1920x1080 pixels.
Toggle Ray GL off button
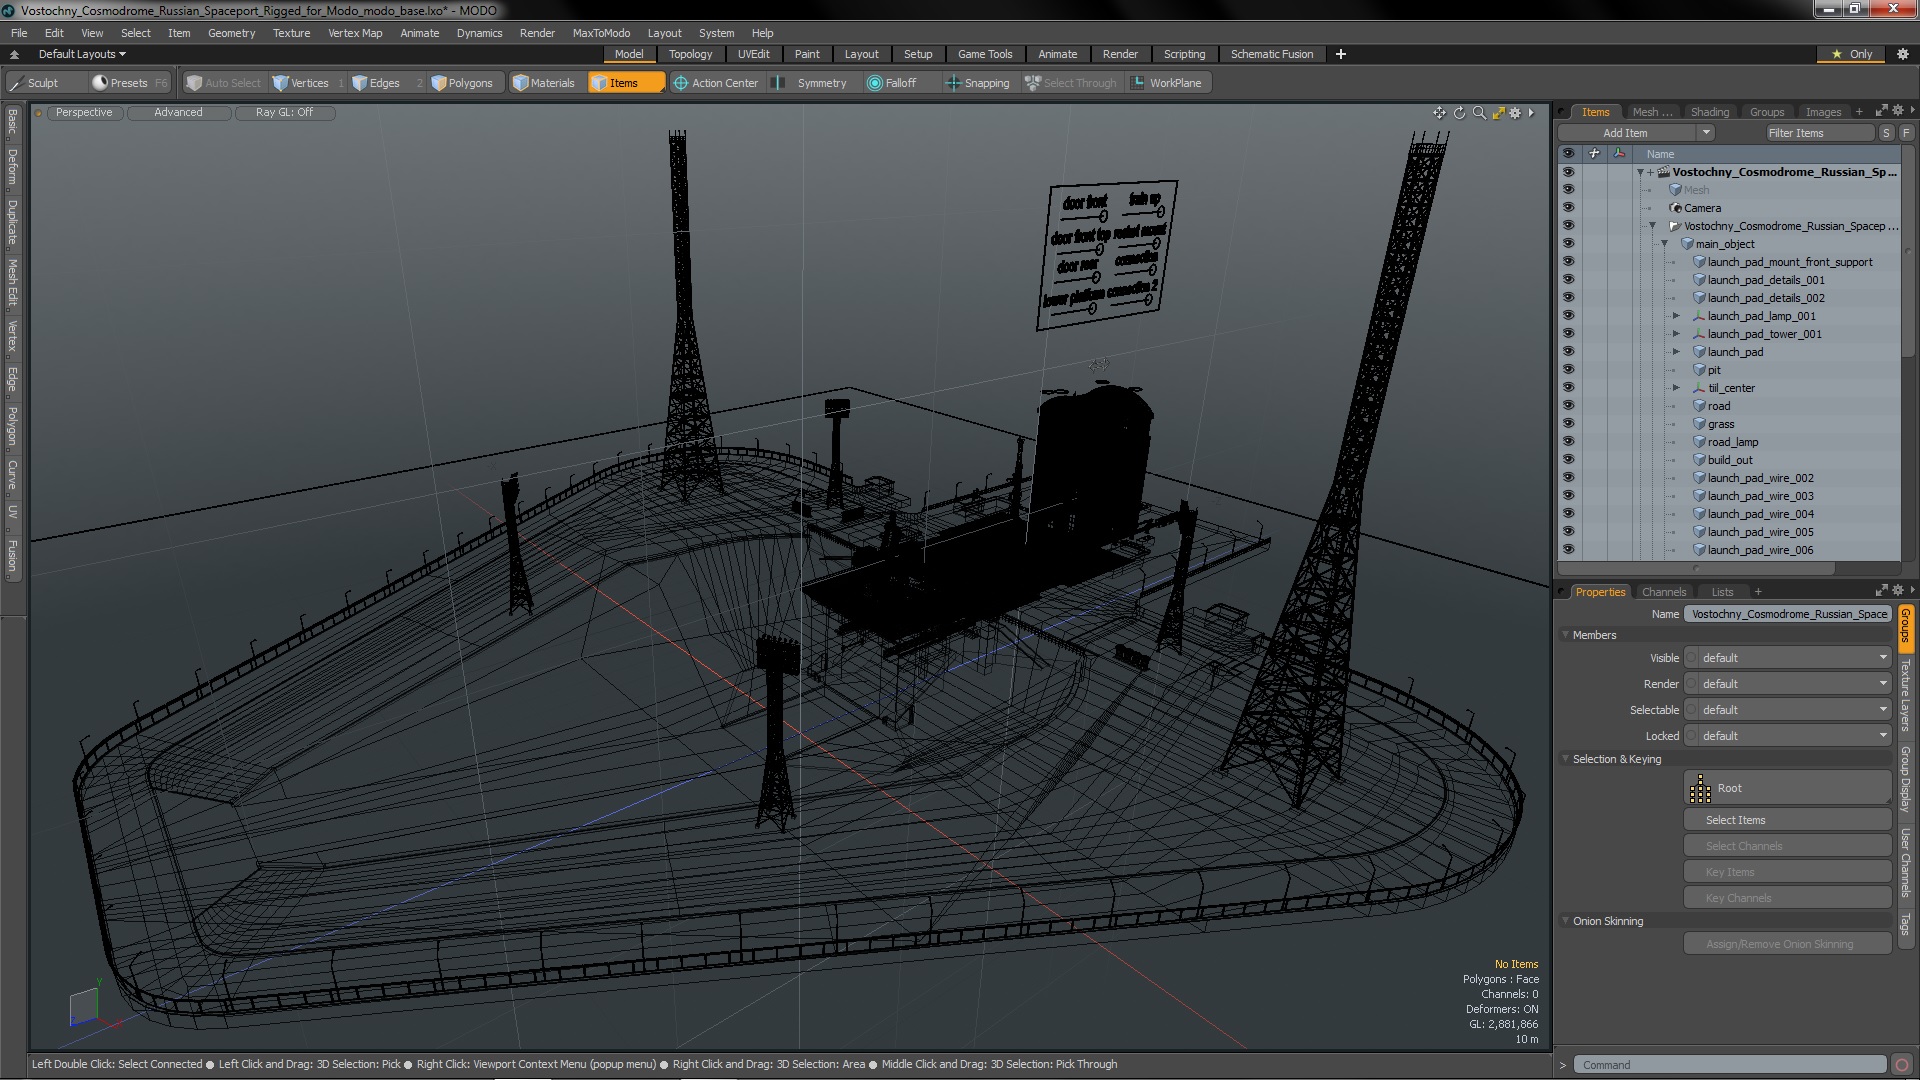click(x=284, y=113)
